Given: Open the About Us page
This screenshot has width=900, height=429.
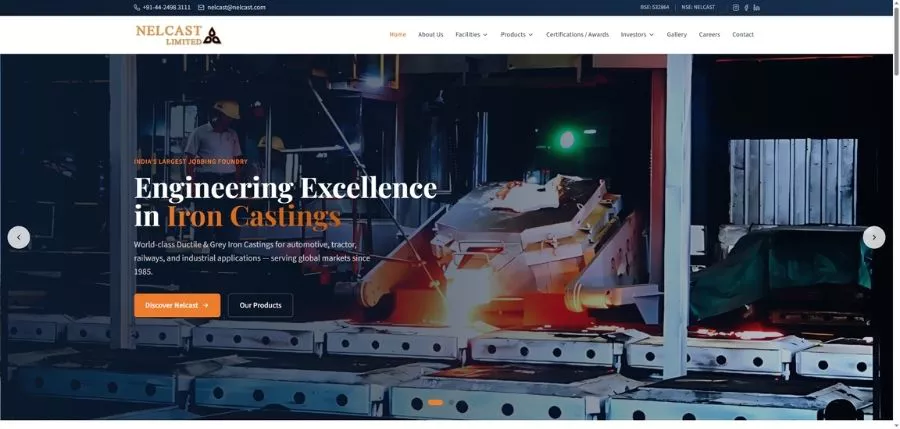Looking at the screenshot, I should click(x=430, y=34).
